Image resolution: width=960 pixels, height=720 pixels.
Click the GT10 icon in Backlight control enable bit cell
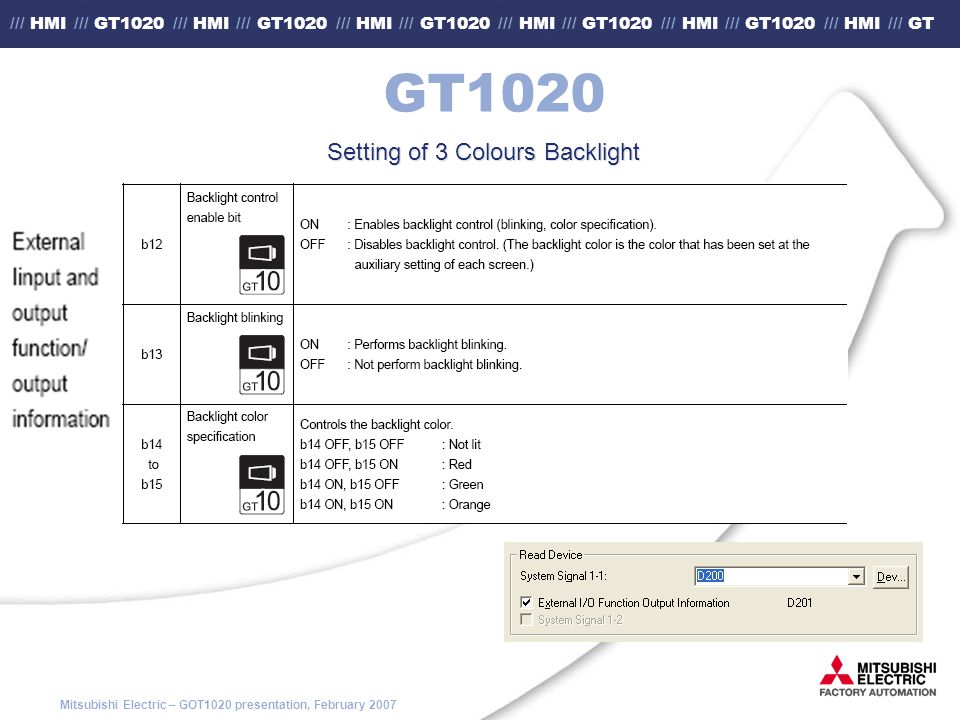click(x=261, y=264)
